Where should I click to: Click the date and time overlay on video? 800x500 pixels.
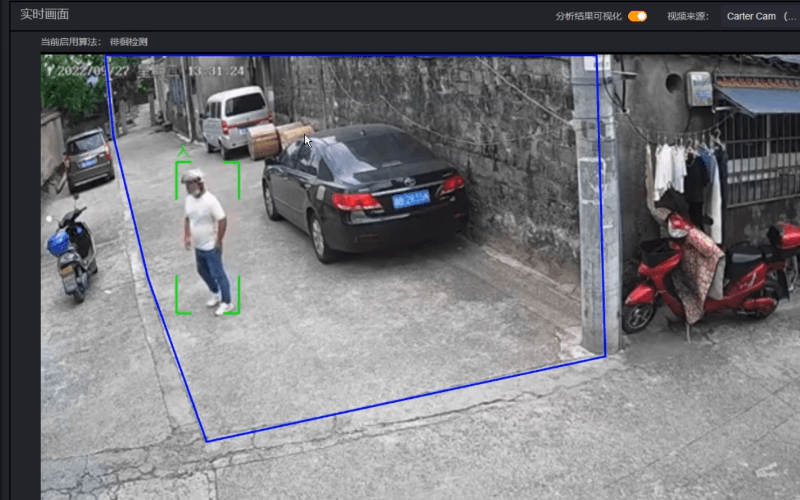pyautogui.click(x=150, y=71)
